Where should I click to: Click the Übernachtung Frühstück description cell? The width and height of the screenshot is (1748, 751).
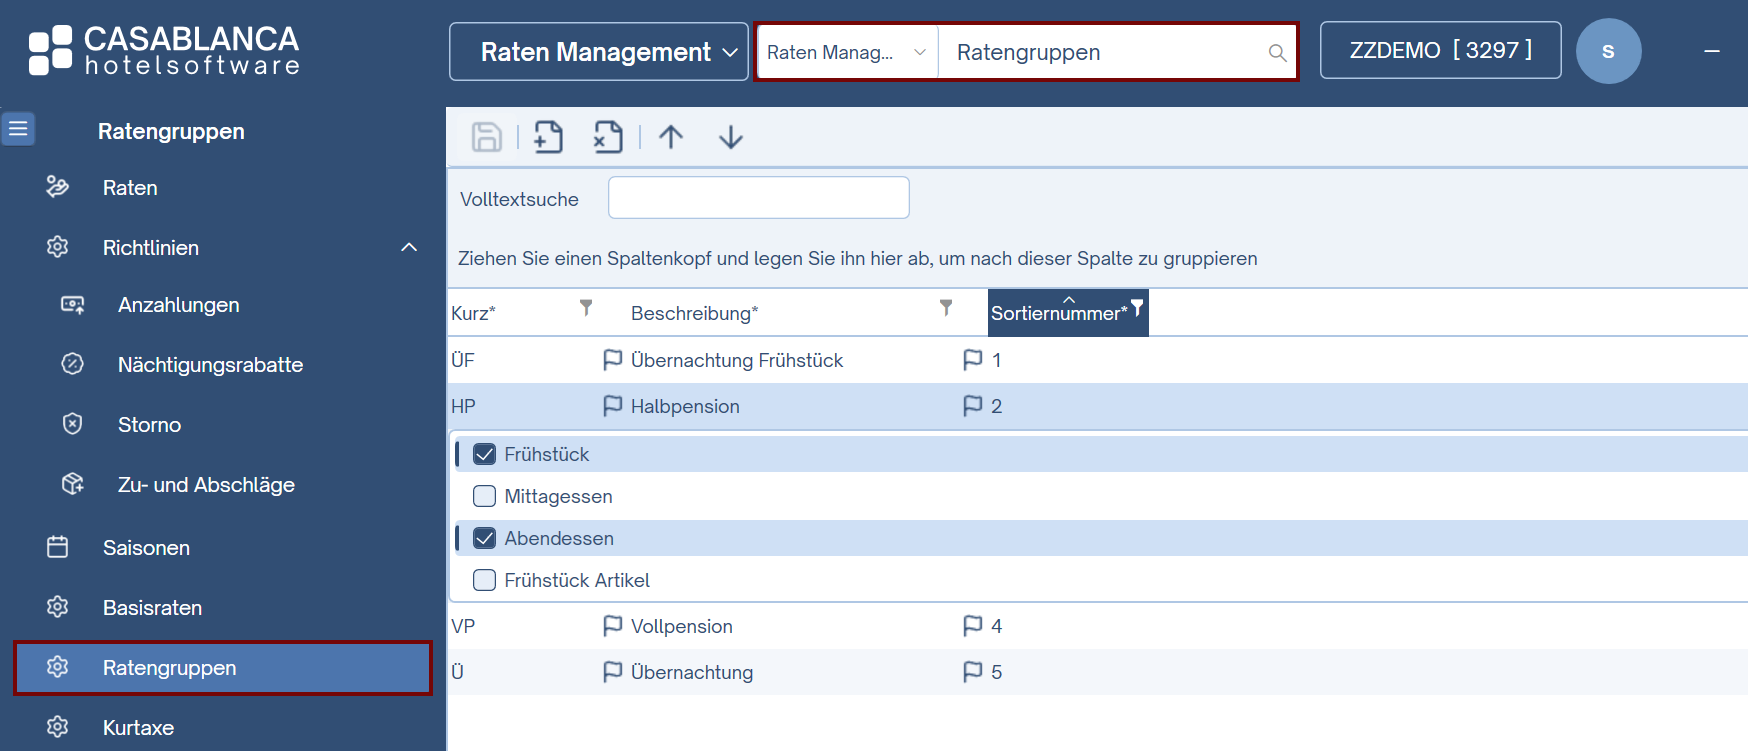[x=737, y=360]
